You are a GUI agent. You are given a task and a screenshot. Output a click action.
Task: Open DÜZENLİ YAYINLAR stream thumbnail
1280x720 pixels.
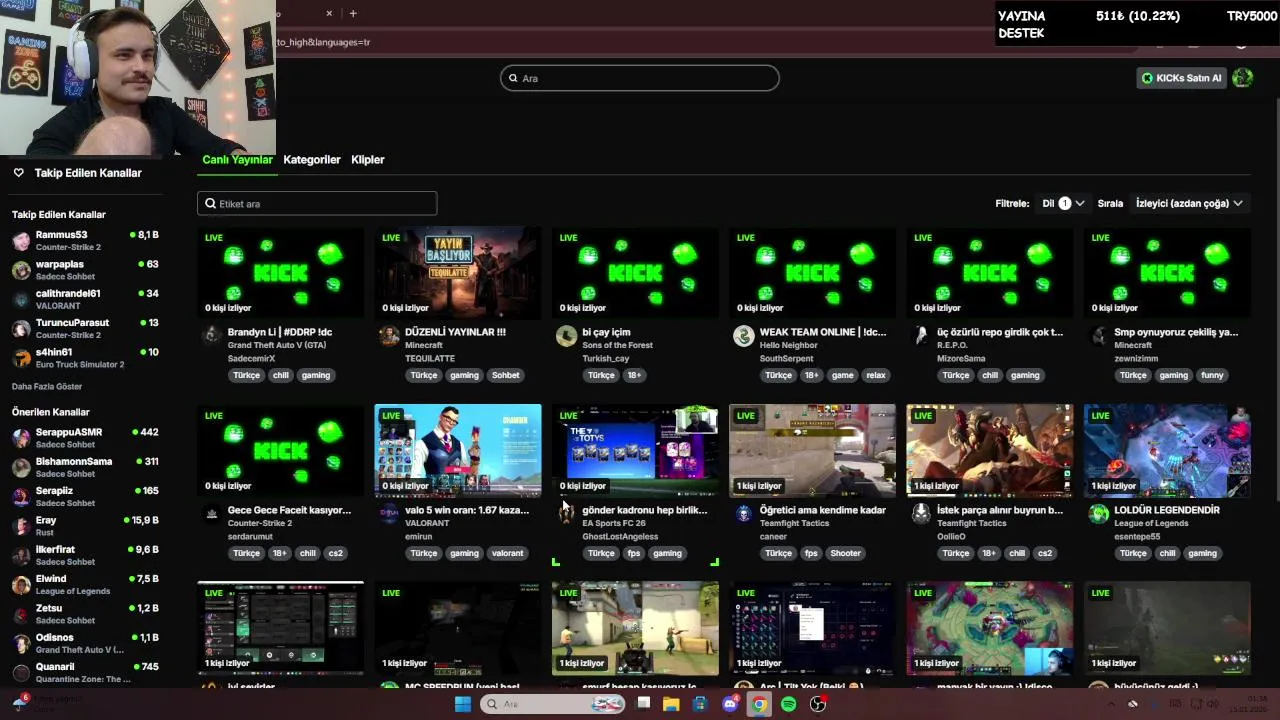click(x=458, y=274)
